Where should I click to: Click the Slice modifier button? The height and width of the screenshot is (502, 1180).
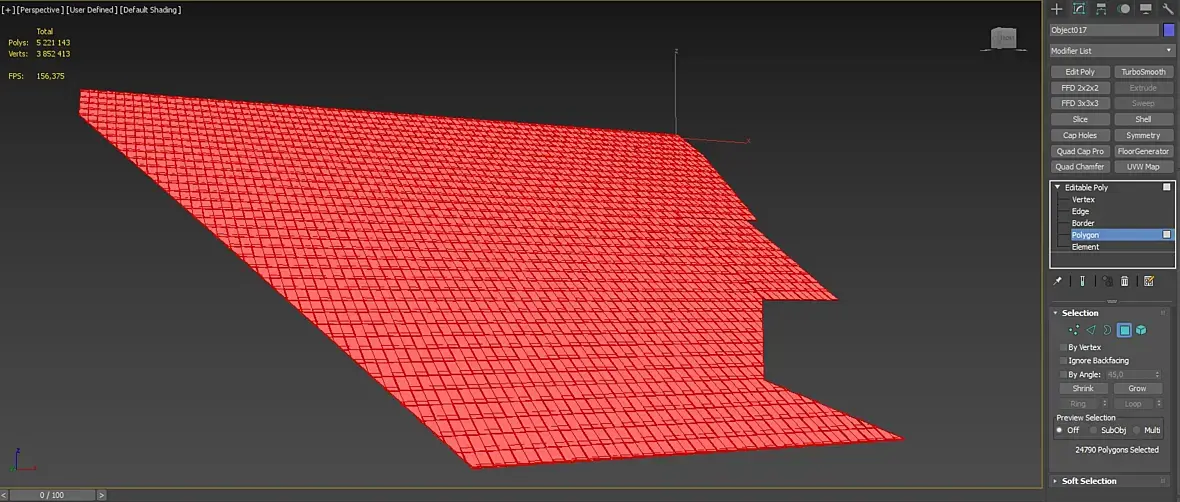point(1080,120)
